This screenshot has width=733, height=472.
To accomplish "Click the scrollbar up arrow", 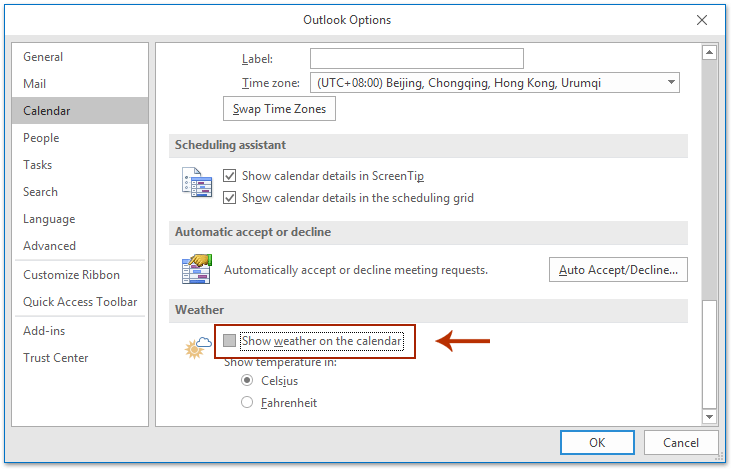I will point(709,52).
